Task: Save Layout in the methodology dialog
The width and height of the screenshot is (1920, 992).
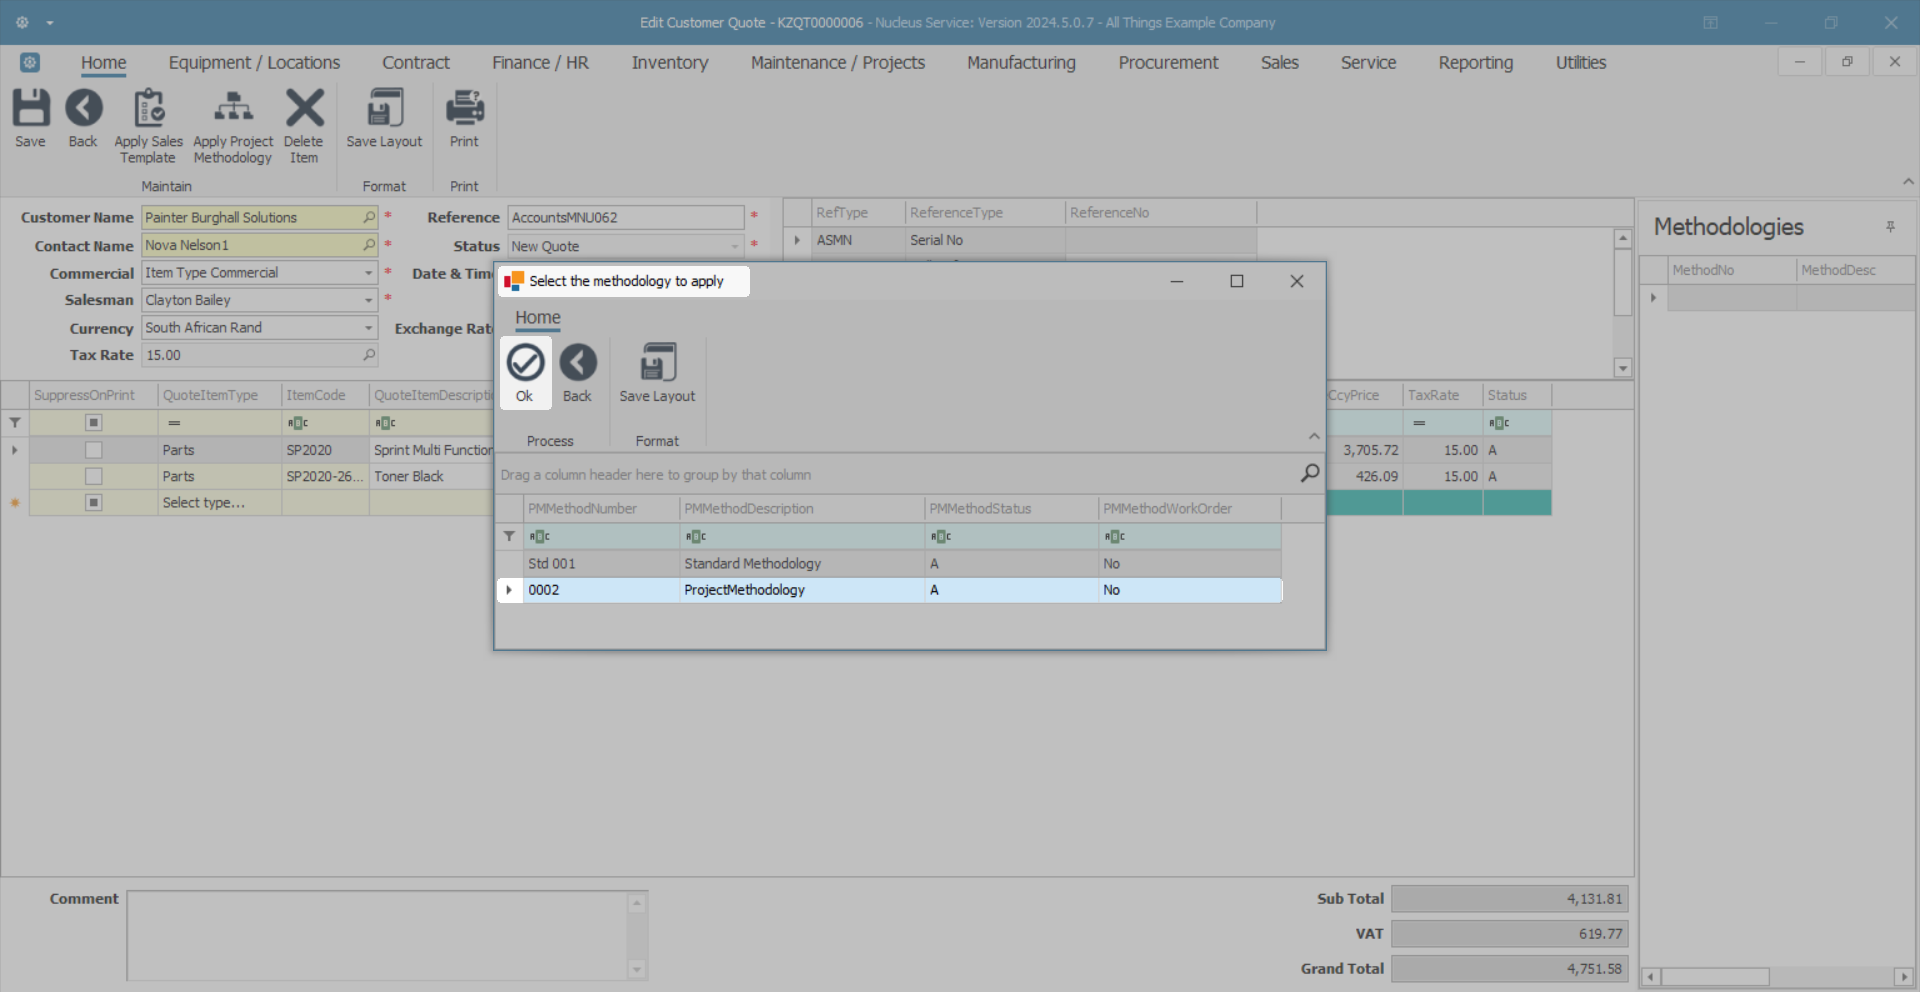Action: coord(657,373)
